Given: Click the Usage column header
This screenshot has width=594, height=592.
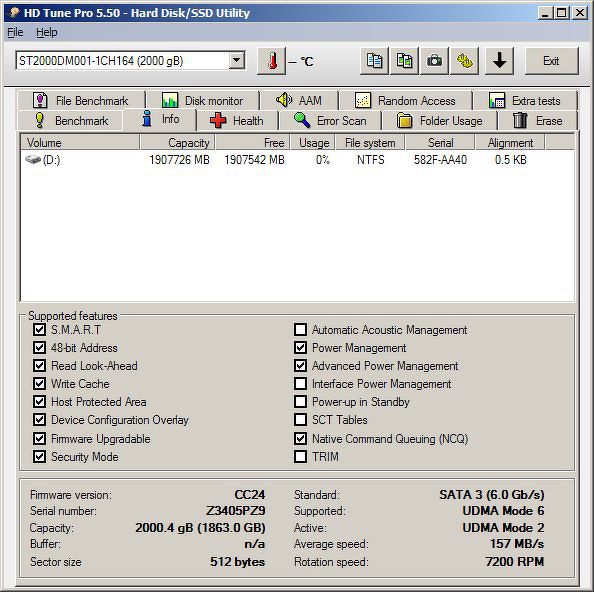Looking at the screenshot, I should point(313,142).
